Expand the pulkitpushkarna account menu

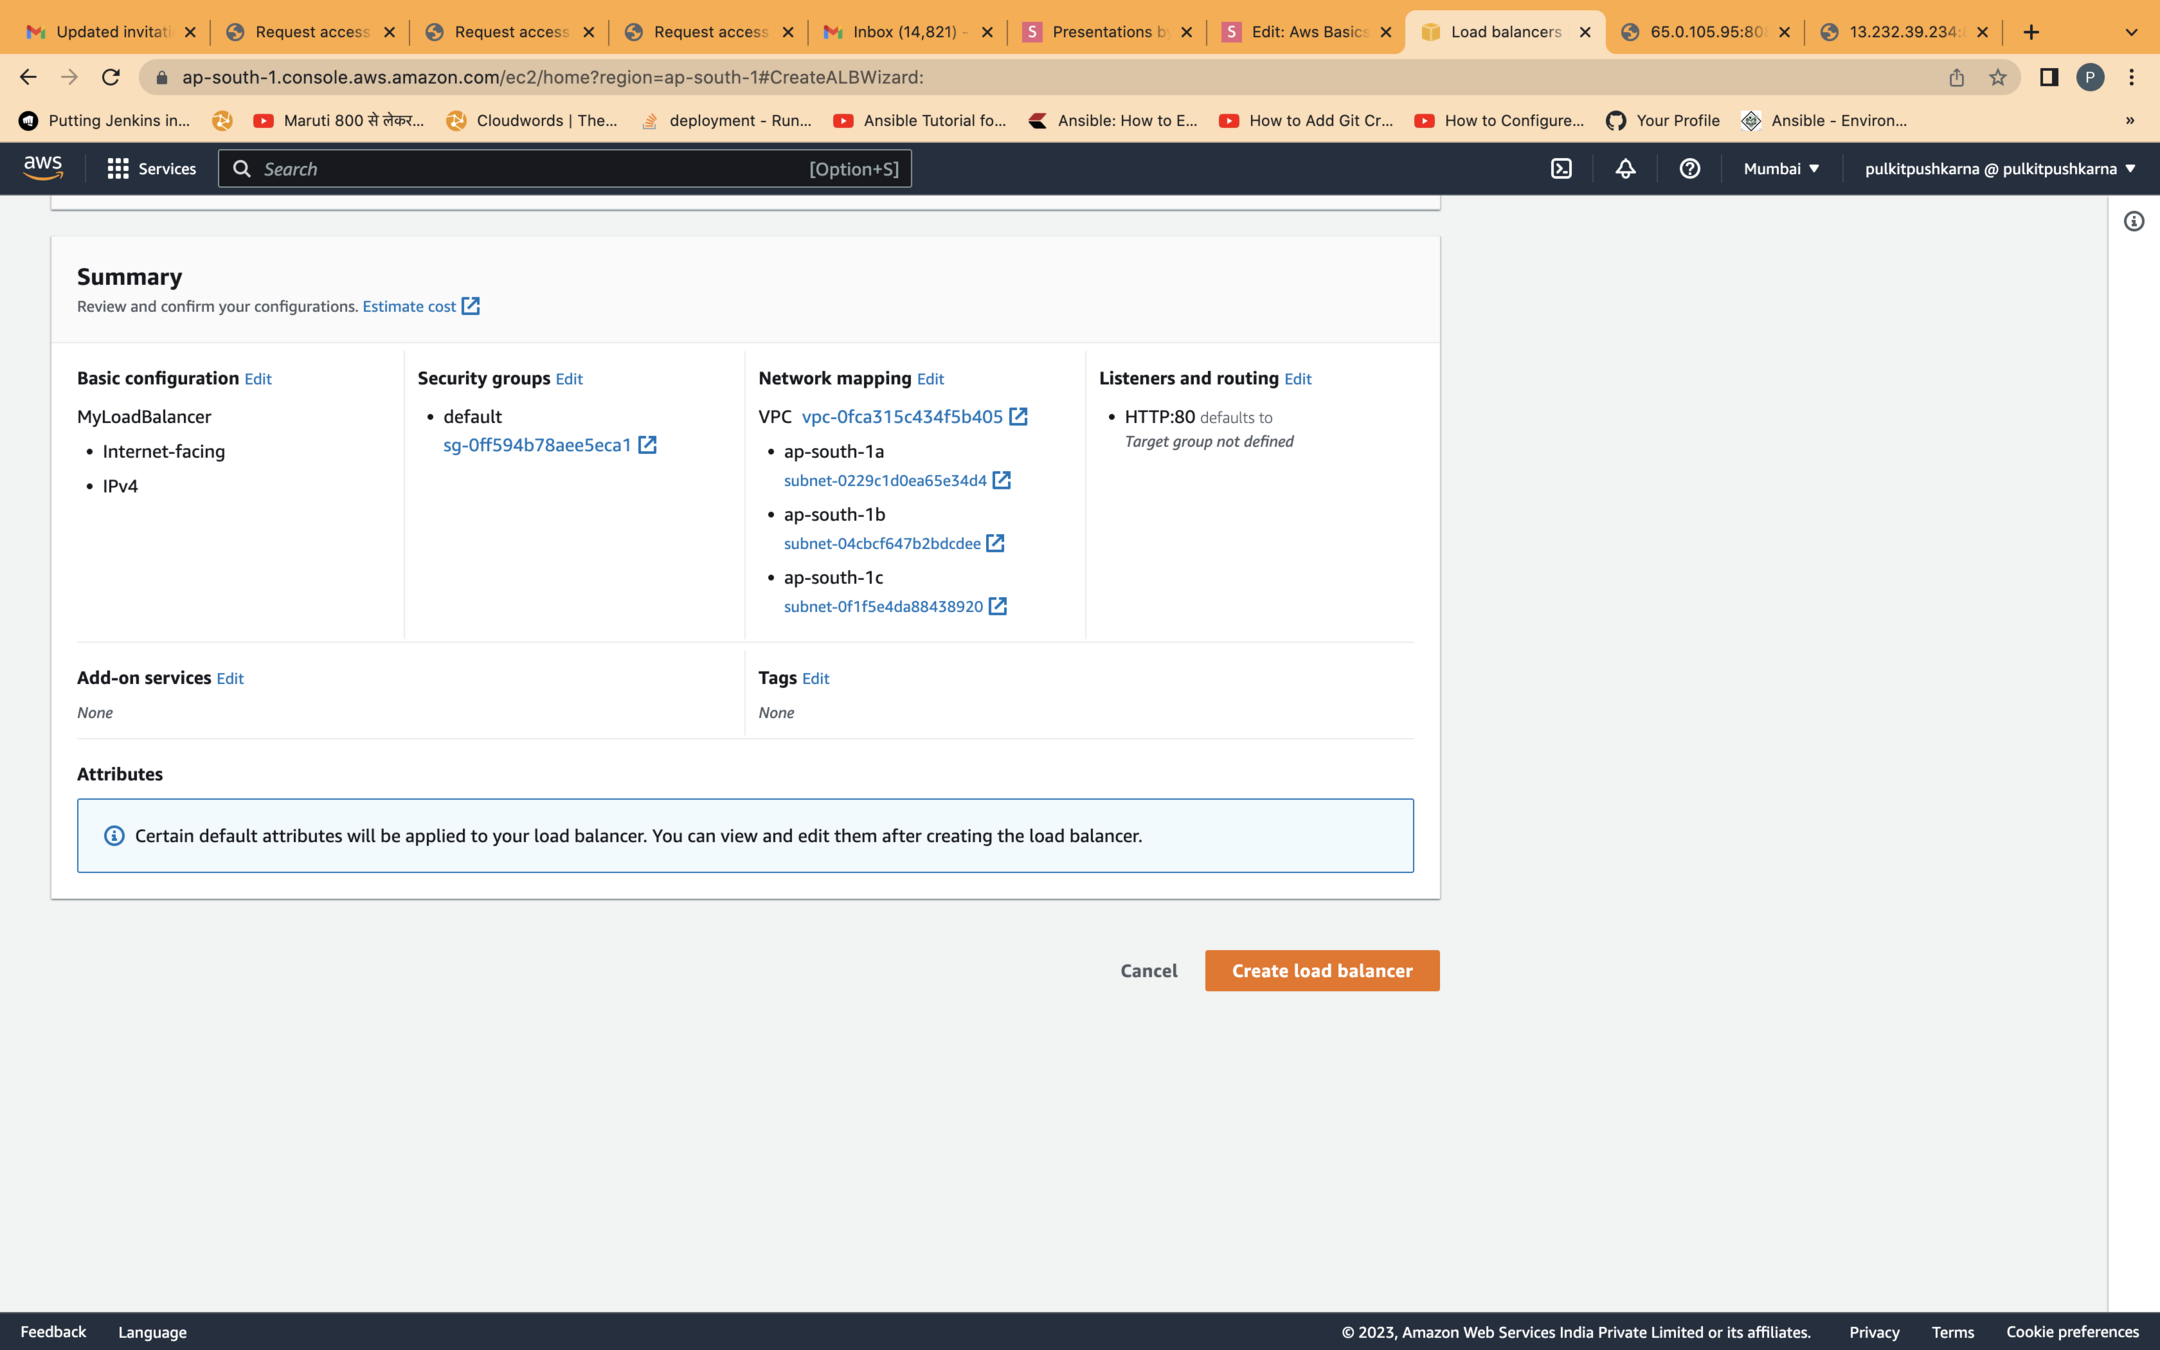1999,169
